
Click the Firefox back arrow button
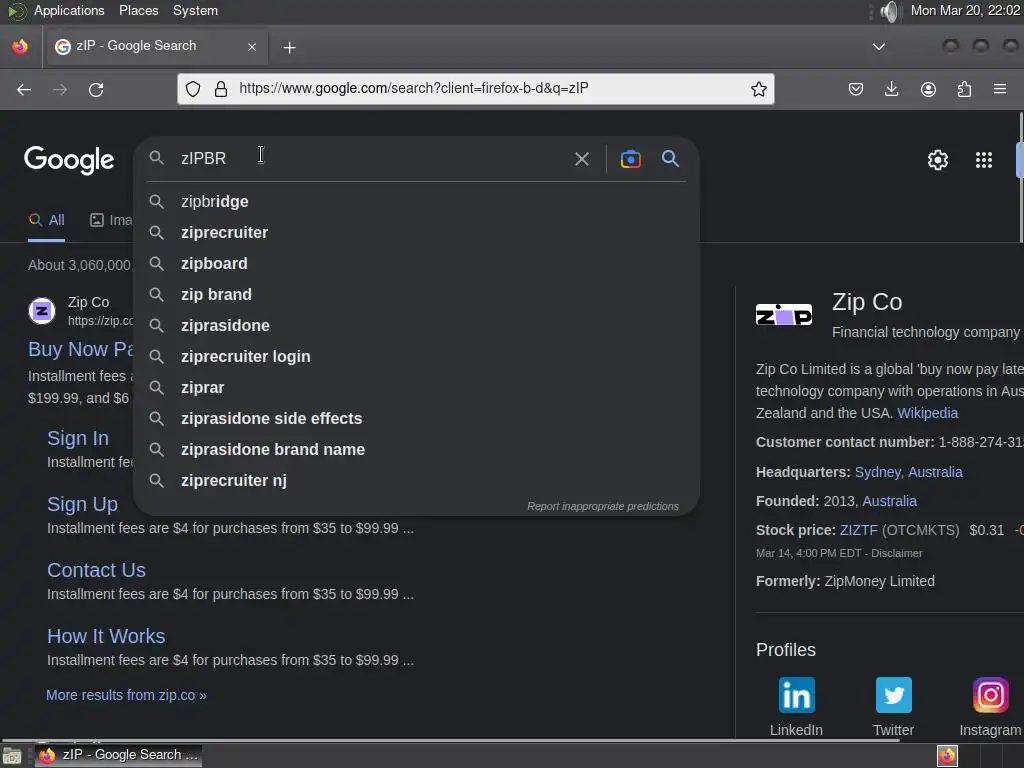coord(24,89)
